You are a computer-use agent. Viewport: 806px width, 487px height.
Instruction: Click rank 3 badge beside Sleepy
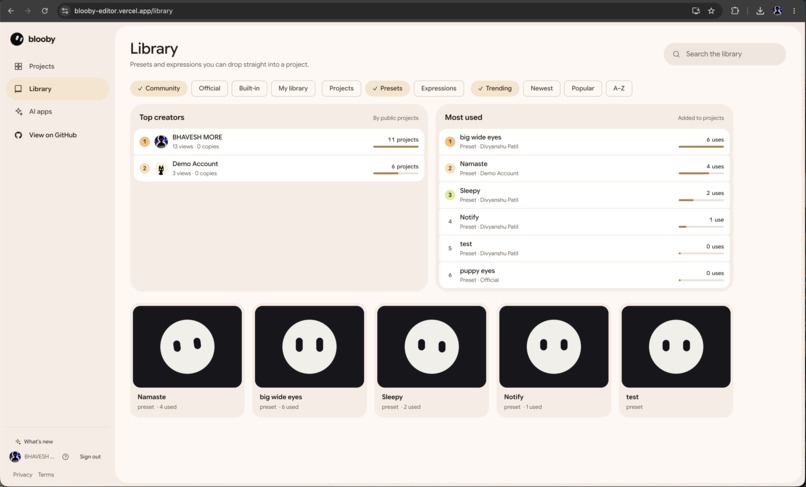(x=450, y=195)
